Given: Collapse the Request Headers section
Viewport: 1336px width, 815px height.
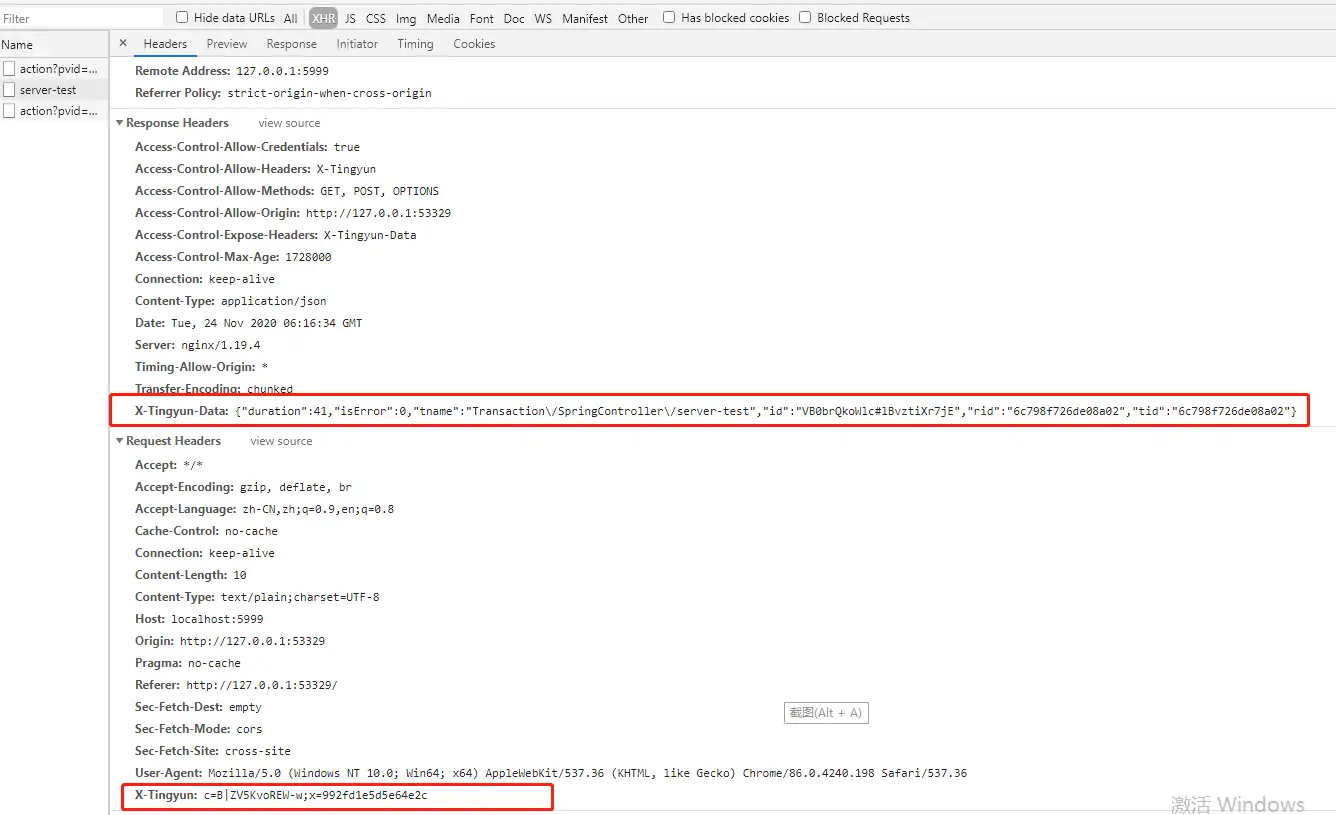Looking at the screenshot, I should click(x=119, y=441).
